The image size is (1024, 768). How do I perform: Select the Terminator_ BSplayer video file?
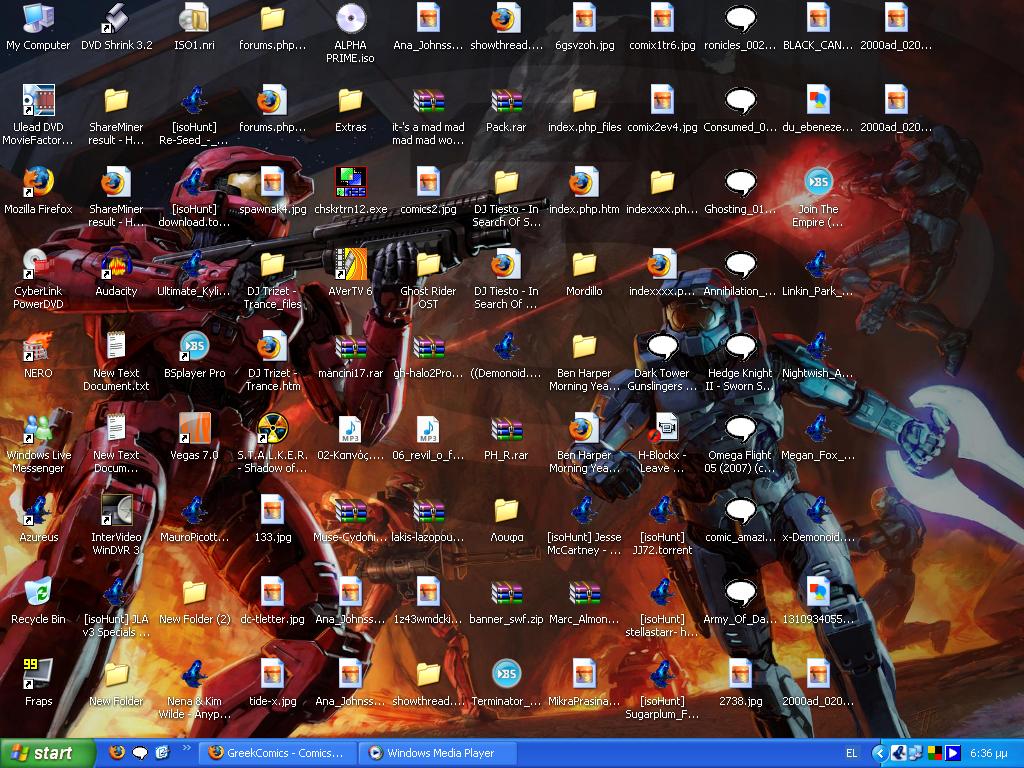(x=506, y=683)
